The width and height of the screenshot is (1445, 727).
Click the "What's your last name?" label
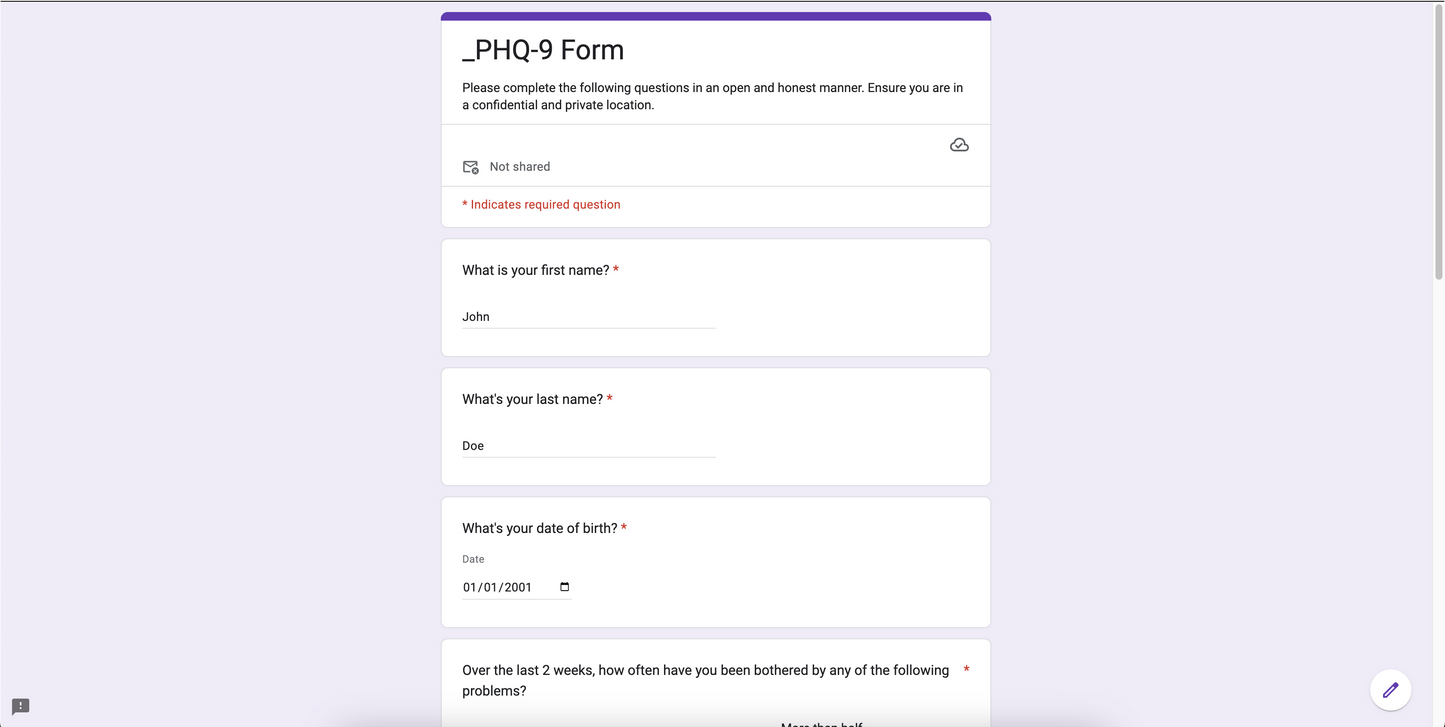tap(533, 399)
